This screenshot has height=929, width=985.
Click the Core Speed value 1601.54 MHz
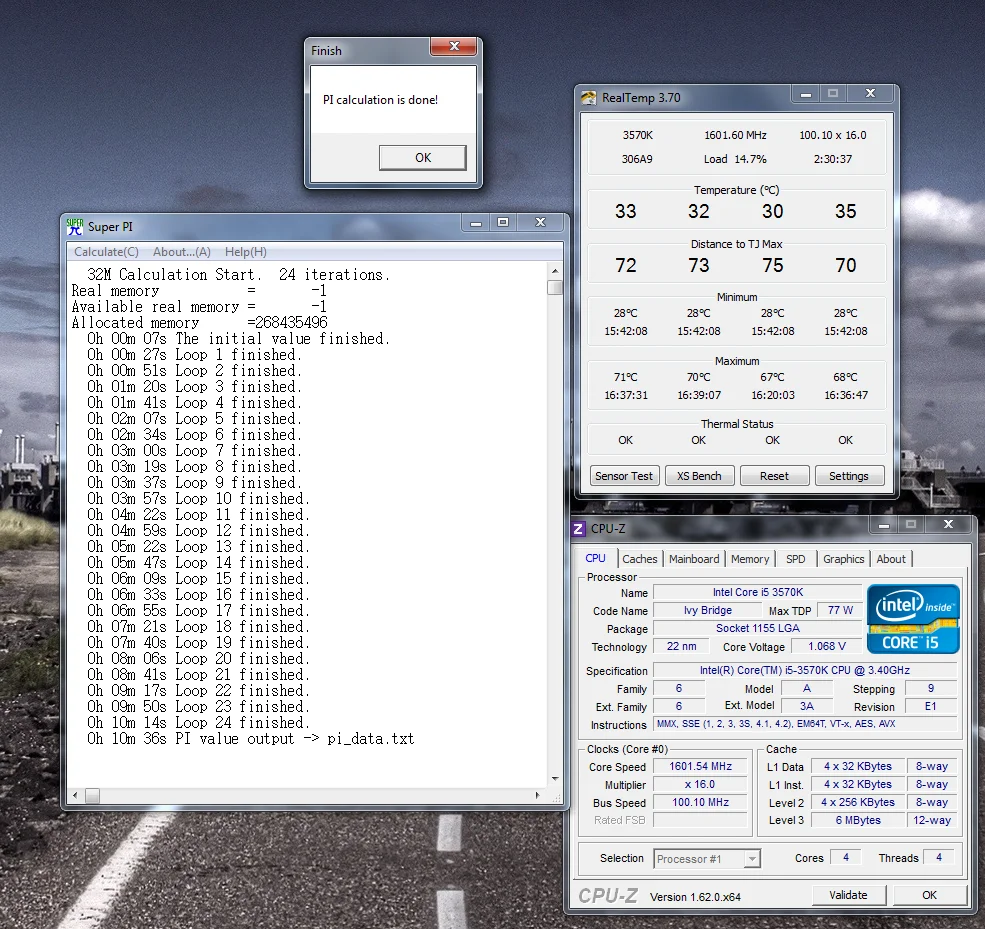tap(700, 766)
